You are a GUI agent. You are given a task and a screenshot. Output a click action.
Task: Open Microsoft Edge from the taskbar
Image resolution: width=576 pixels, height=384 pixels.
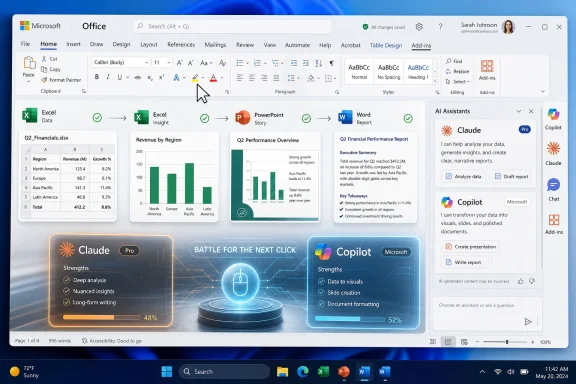pos(303,372)
